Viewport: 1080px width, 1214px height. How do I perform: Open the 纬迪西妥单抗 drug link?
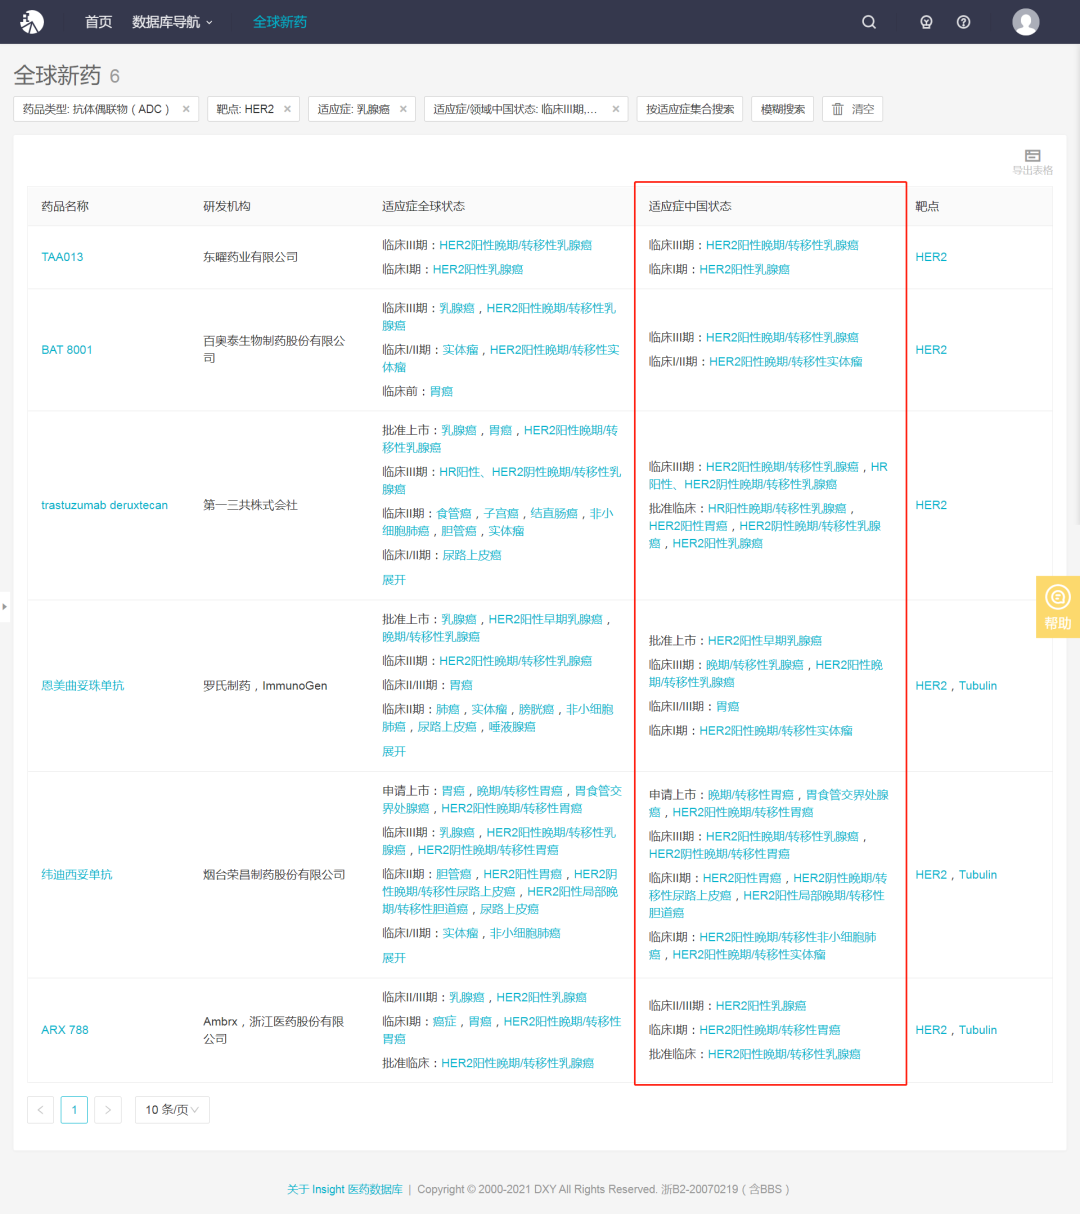click(77, 875)
